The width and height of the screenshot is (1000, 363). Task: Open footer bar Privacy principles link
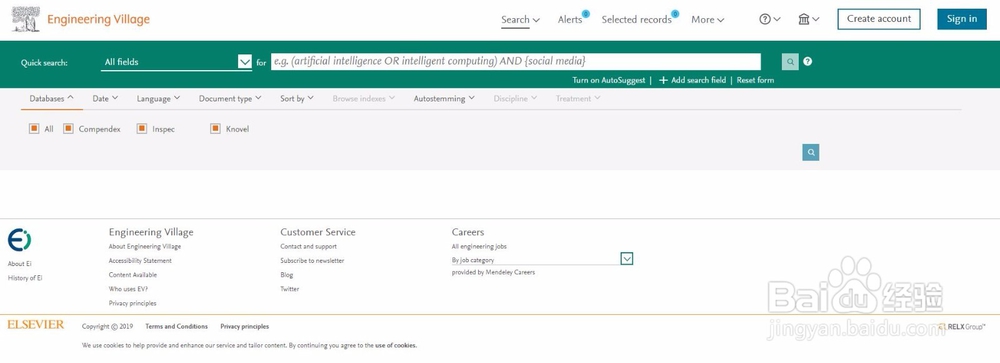point(244,326)
